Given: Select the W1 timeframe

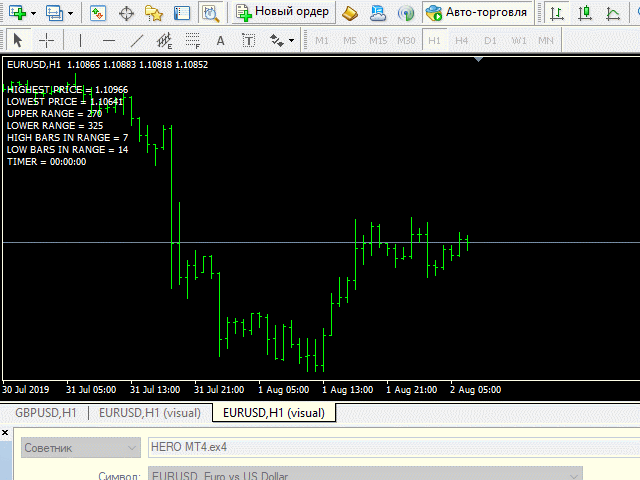Looking at the screenshot, I should [519, 40].
